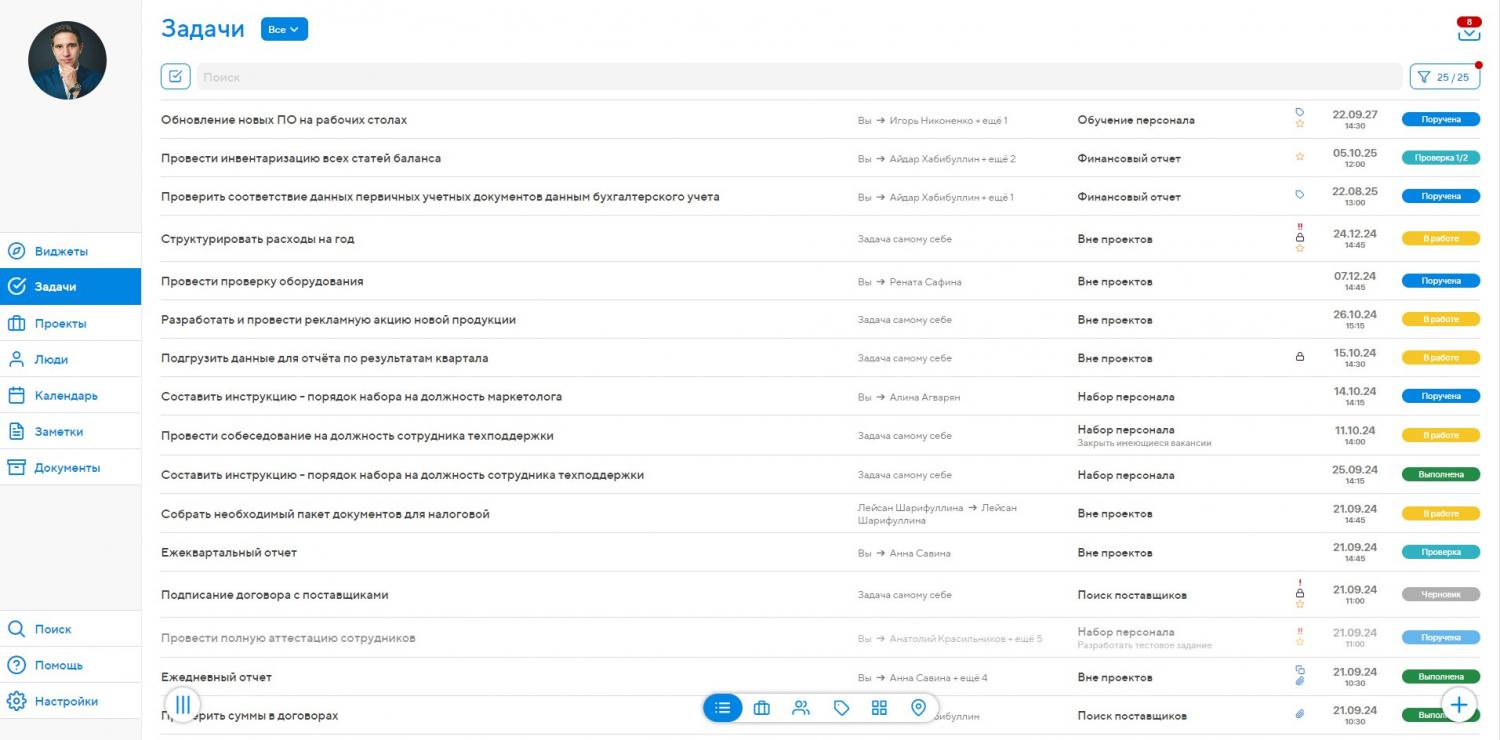This screenshot has height=740, width=1500.
Task: Group tasks by projects using briefcase icon
Action: tap(762, 708)
